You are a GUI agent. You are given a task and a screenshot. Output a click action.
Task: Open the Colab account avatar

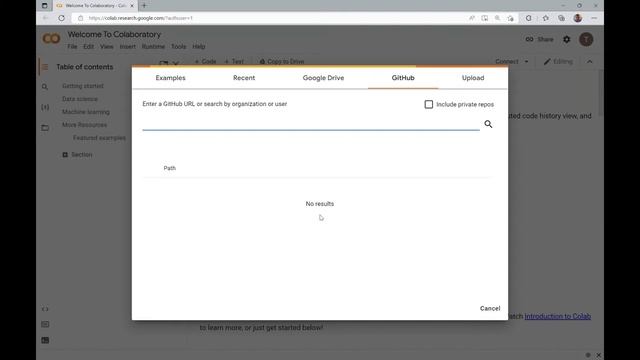coord(586,39)
